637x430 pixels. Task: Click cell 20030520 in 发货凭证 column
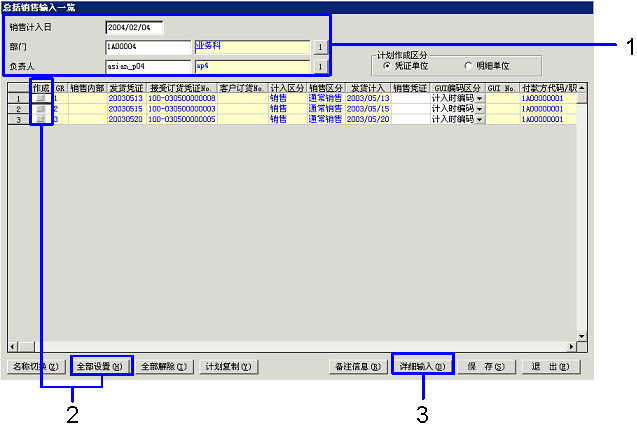(126, 119)
